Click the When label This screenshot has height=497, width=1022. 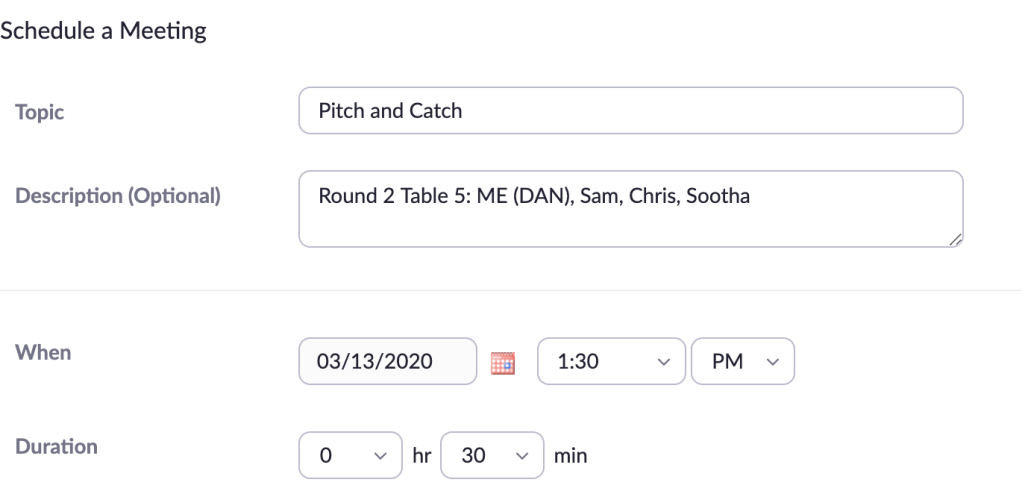point(43,353)
